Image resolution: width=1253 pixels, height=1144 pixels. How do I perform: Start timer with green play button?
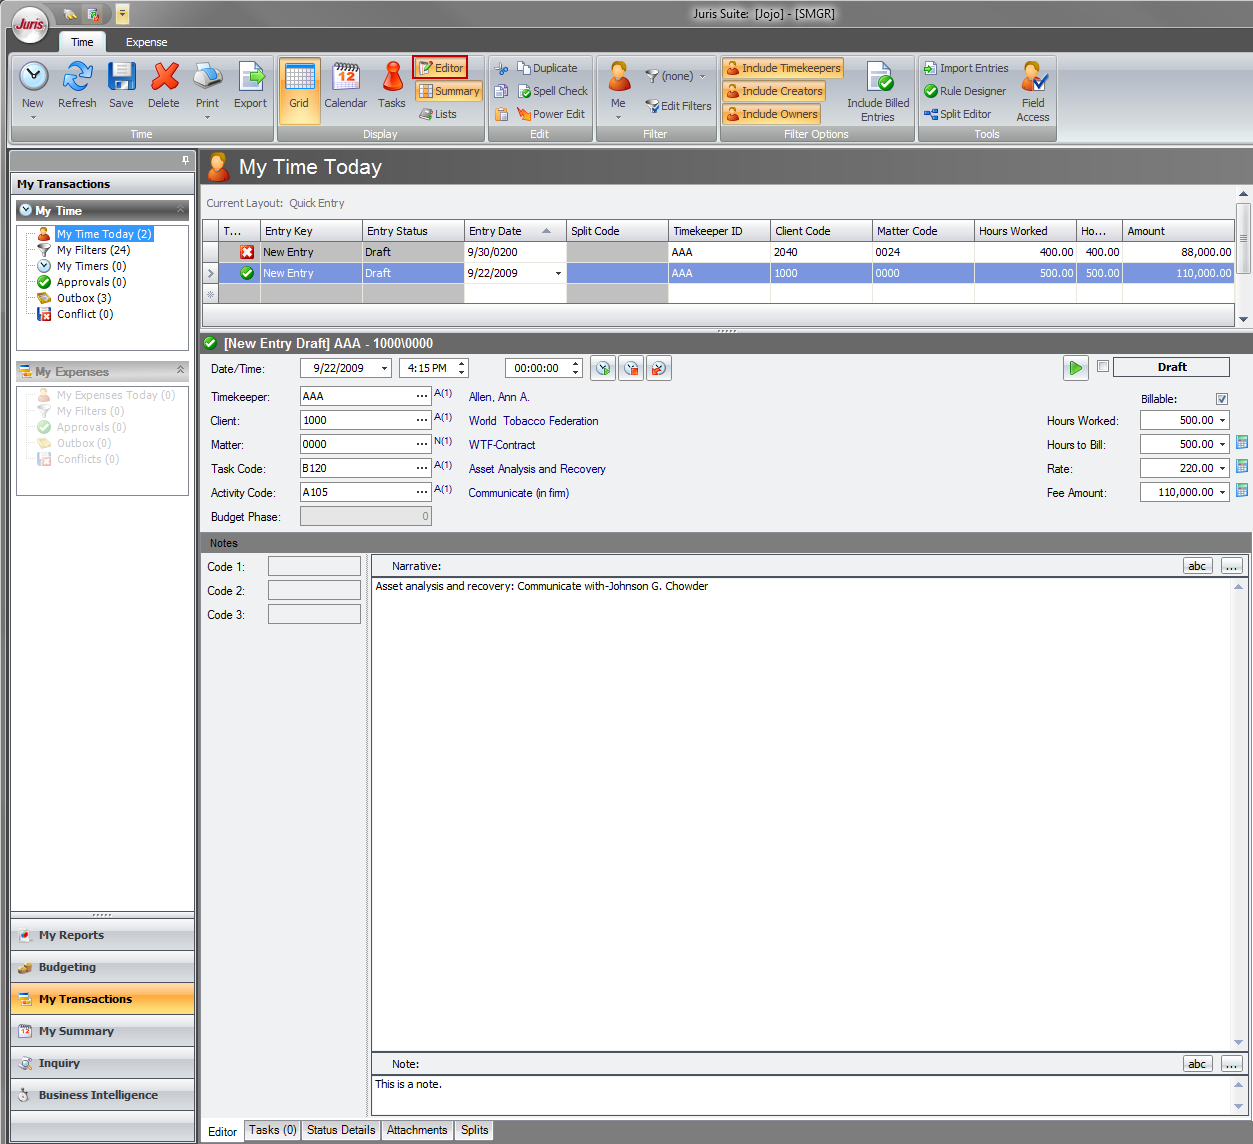click(1075, 368)
